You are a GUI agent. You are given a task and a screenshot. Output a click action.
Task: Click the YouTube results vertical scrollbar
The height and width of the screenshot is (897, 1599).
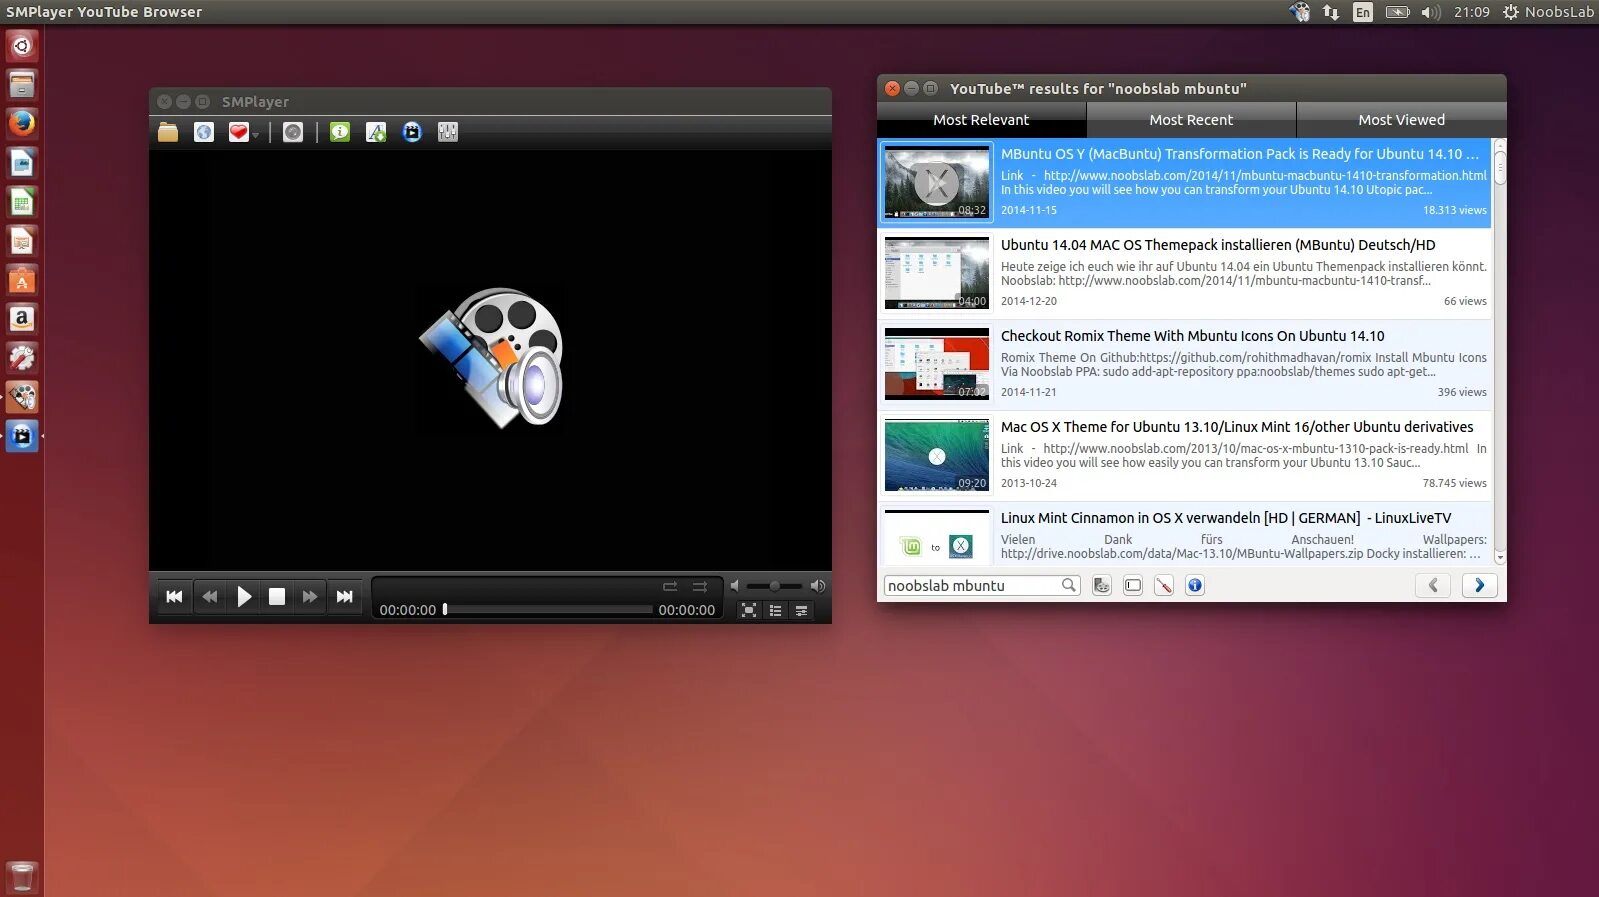[x=1499, y=352]
